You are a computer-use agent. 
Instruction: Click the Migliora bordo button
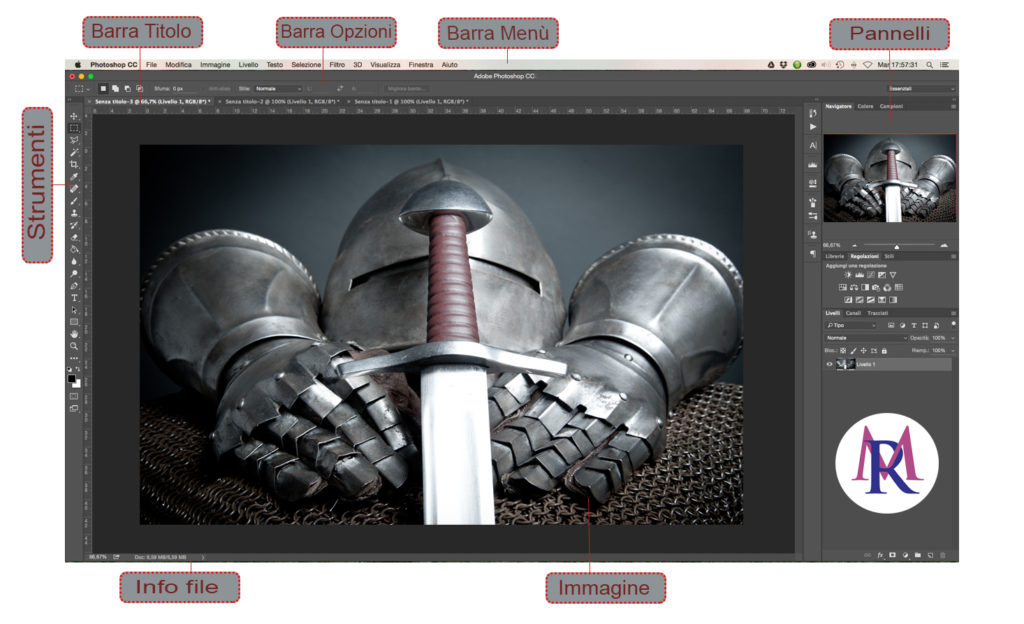406,89
